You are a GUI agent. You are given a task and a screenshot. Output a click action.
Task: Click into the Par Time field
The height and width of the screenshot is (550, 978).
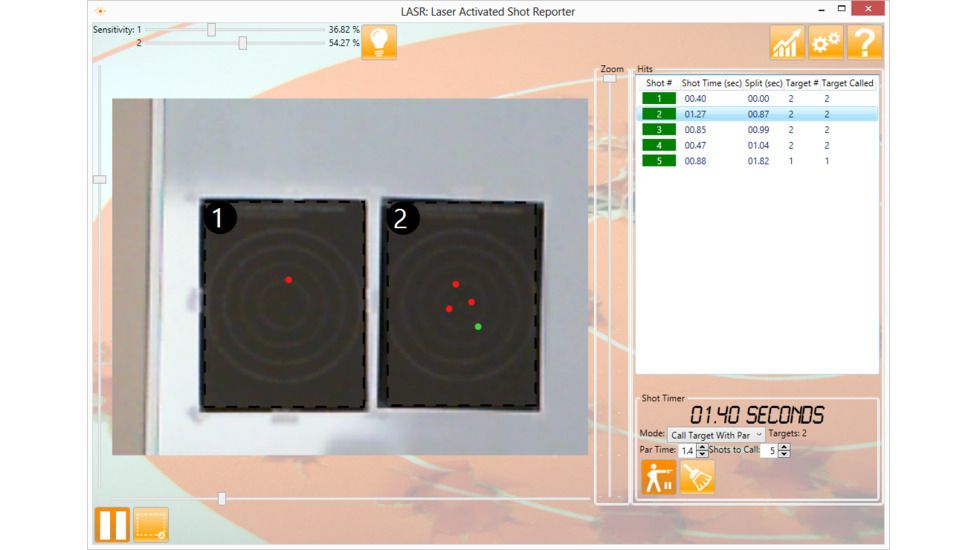(687, 451)
